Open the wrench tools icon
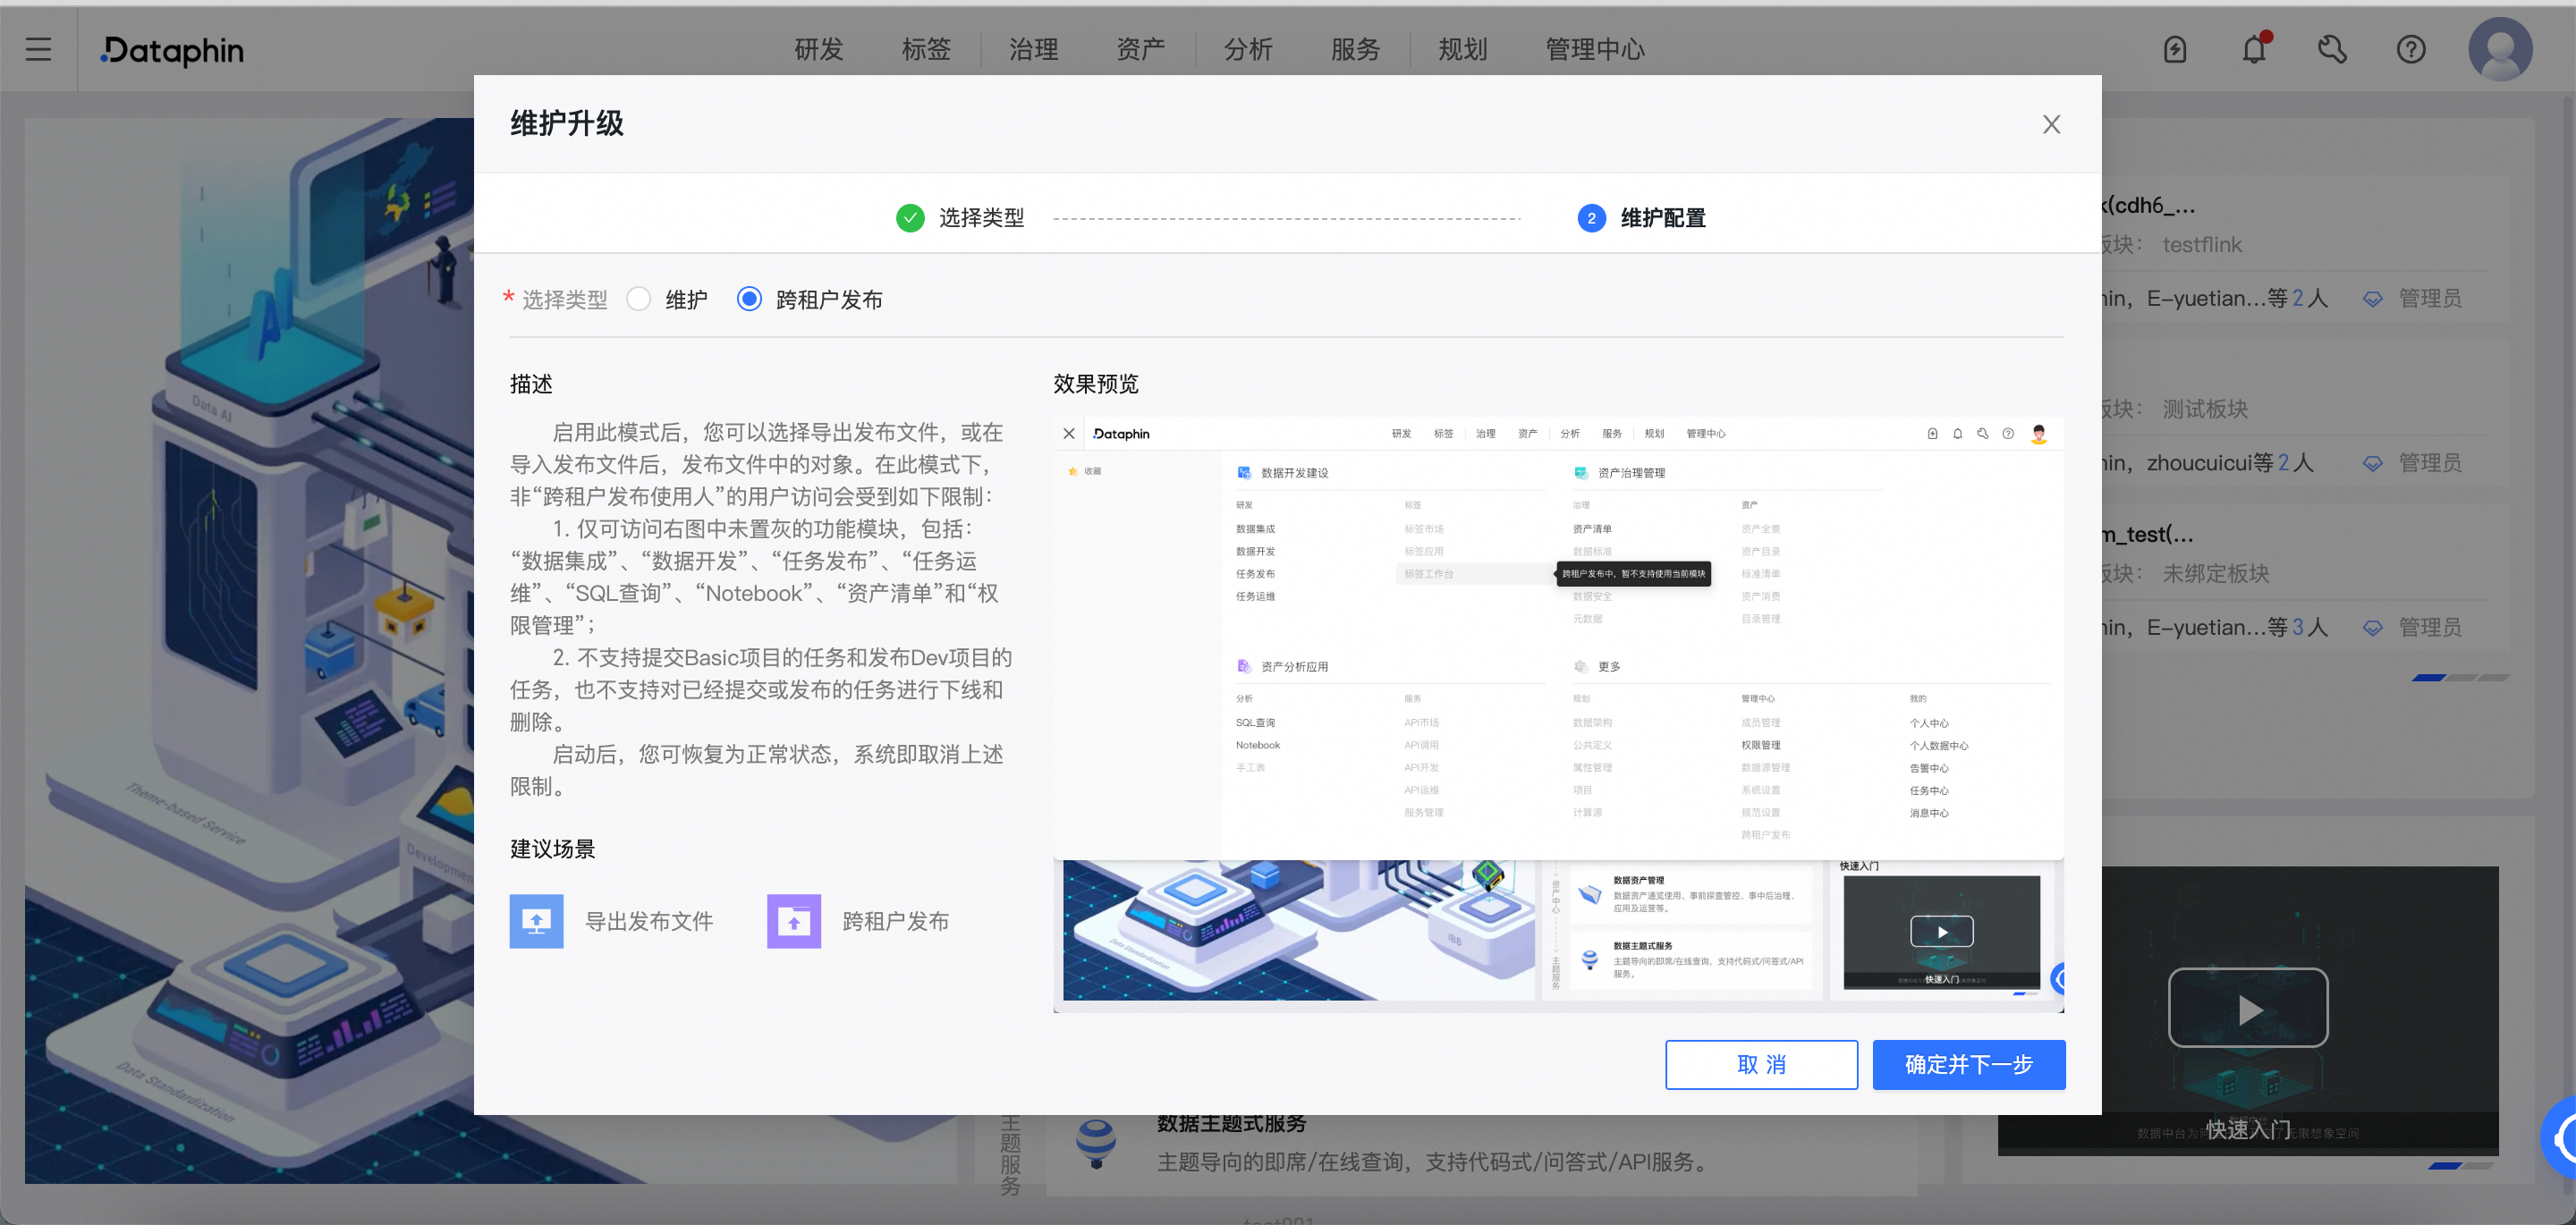 tap(2332, 49)
